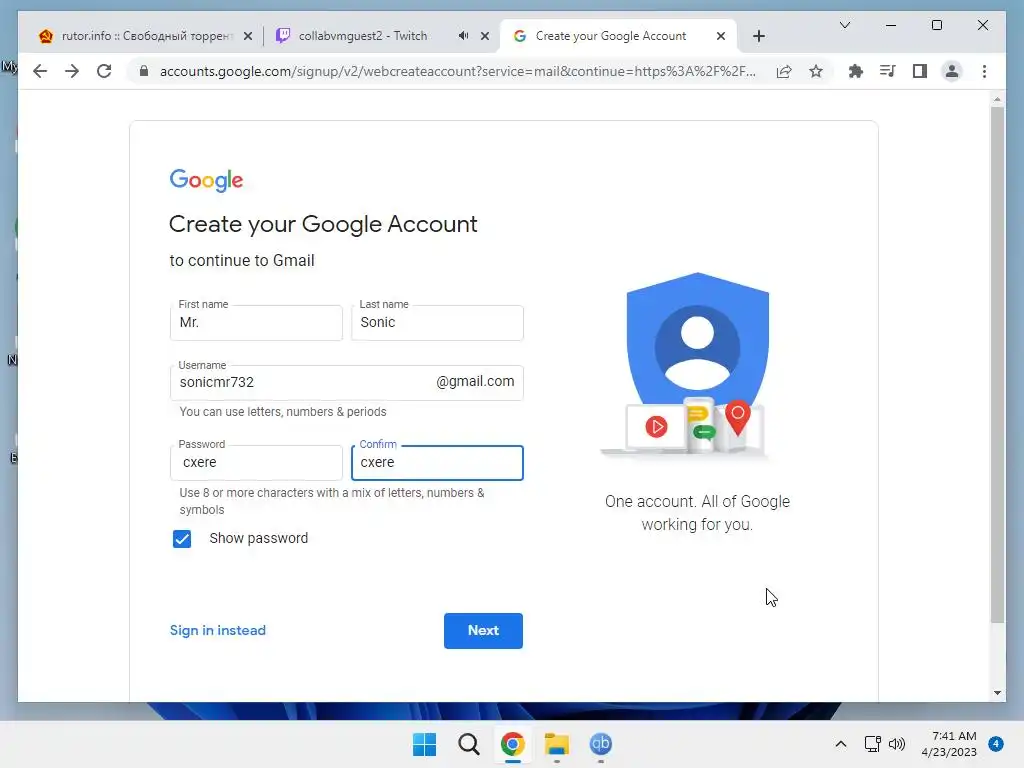Viewport: 1024px width, 768px height.
Task: Bookmark this page with the star icon
Action: pos(816,71)
